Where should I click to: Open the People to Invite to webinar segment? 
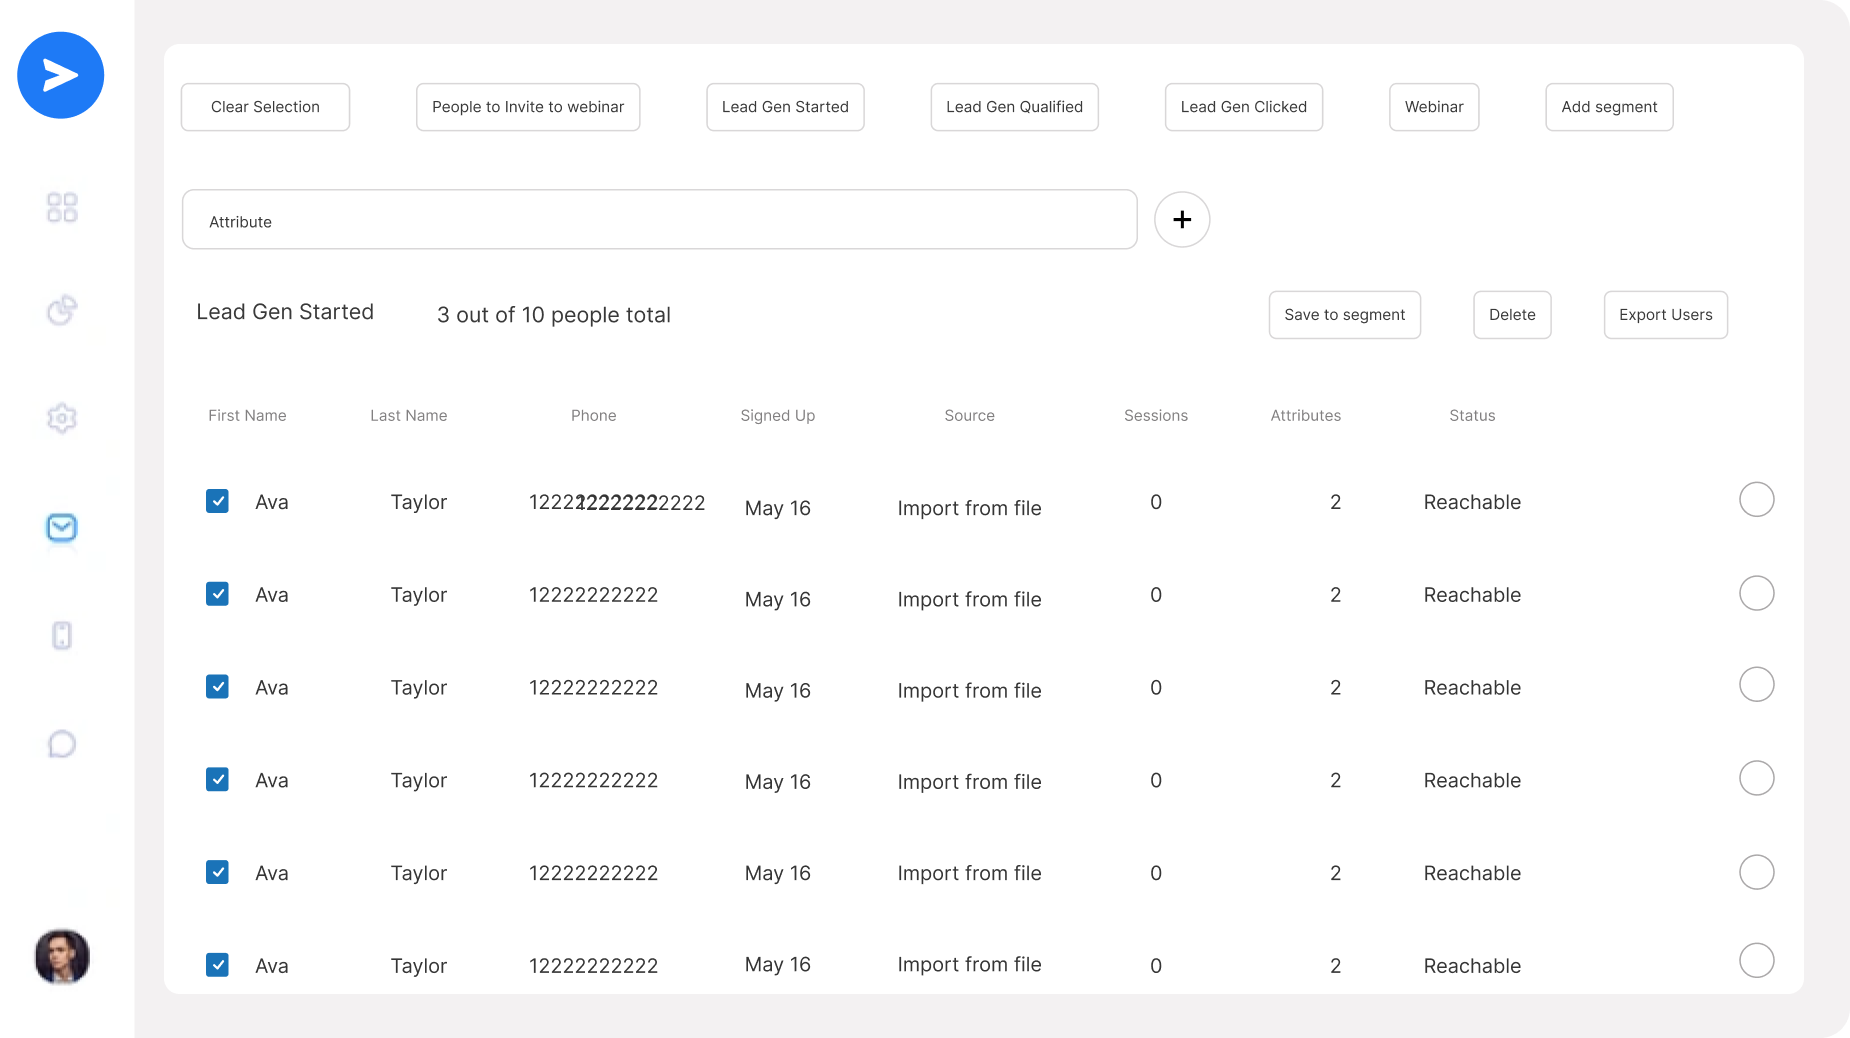[x=527, y=107]
